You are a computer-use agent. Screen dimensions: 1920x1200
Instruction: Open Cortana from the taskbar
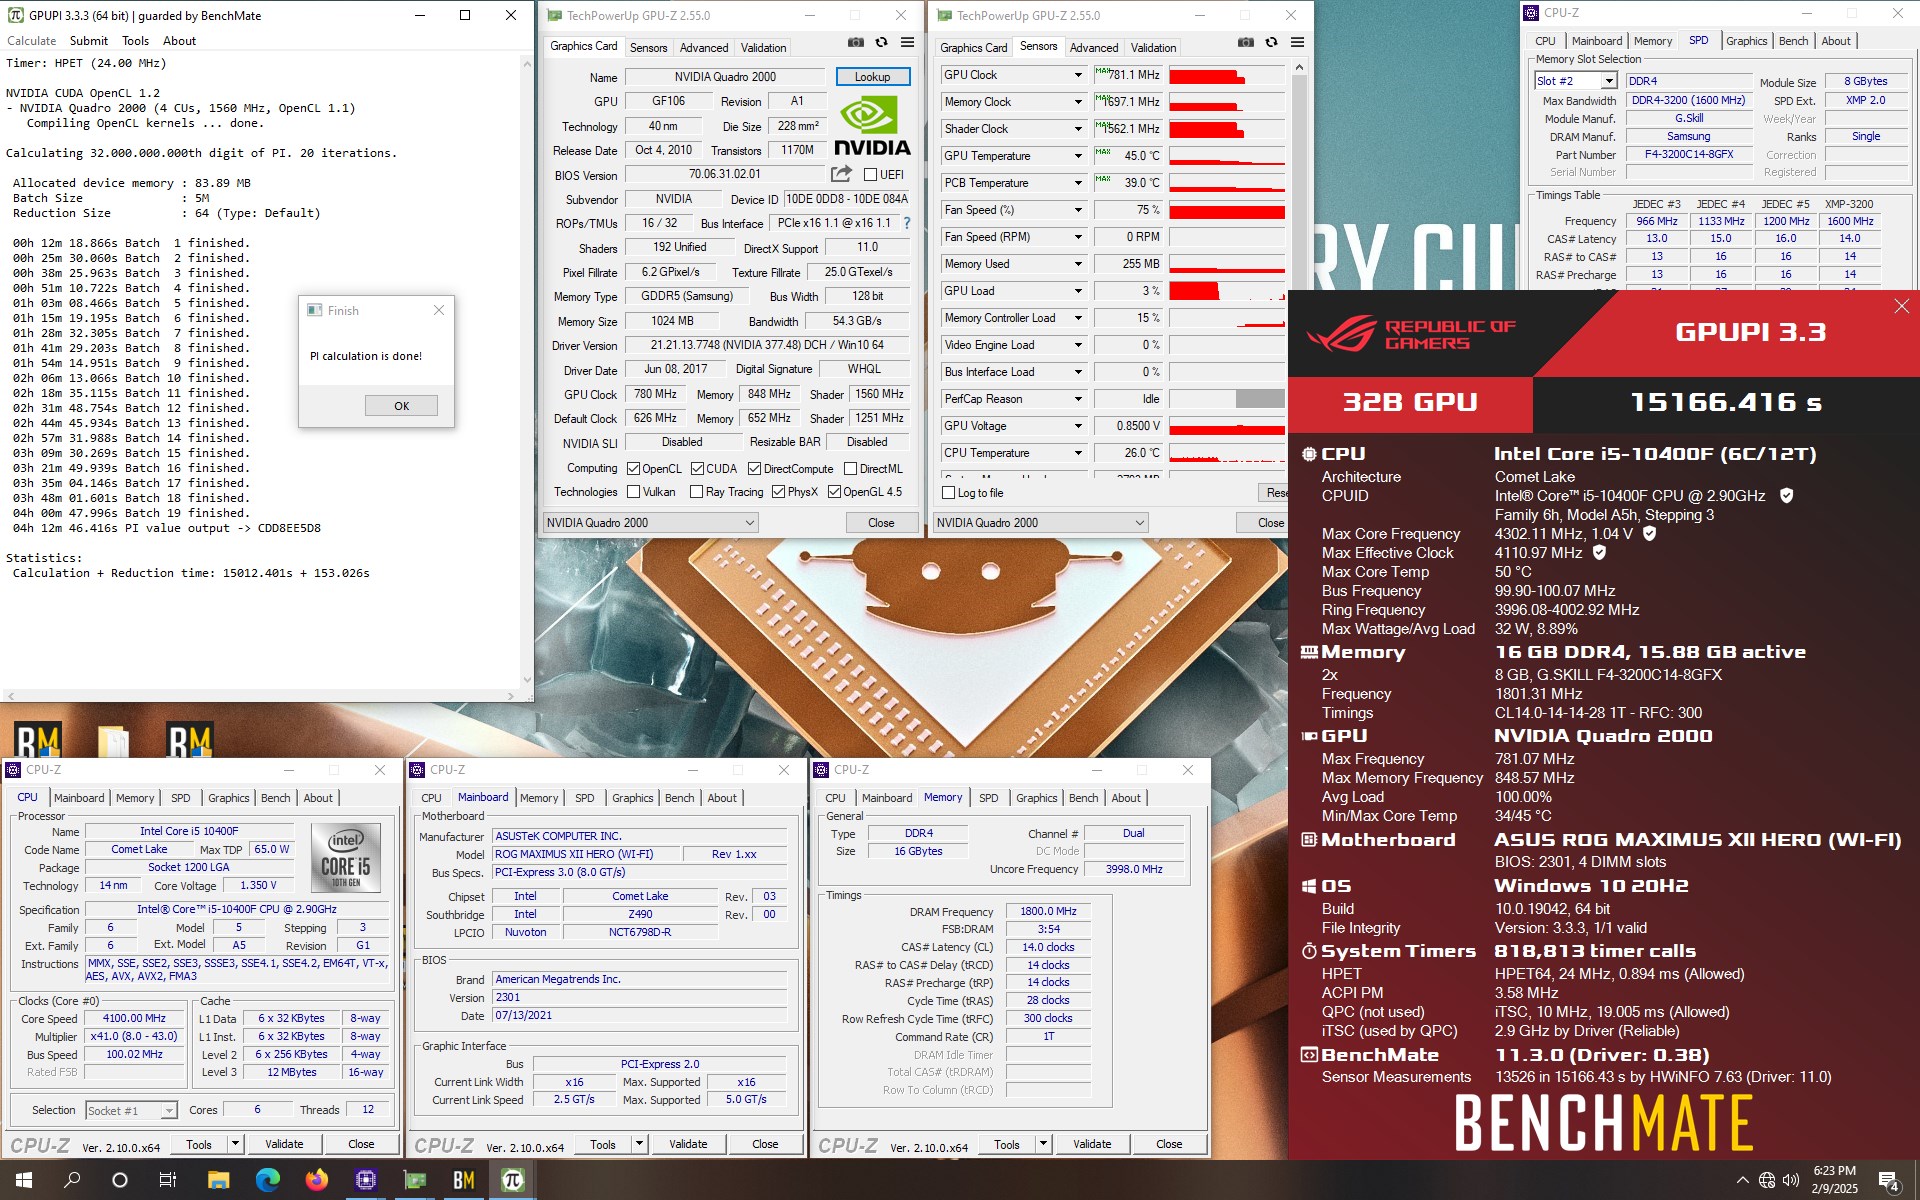(x=120, y=1180)
